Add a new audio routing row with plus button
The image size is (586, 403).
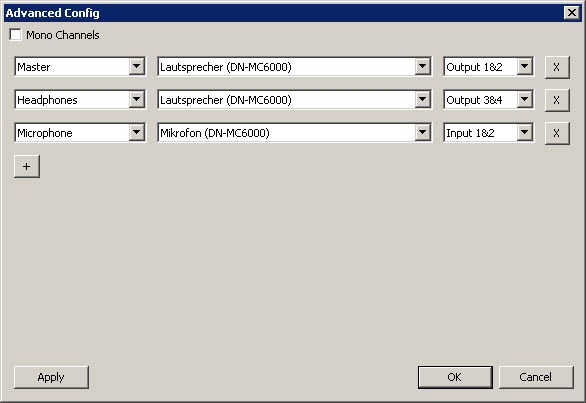pos(27,166)
